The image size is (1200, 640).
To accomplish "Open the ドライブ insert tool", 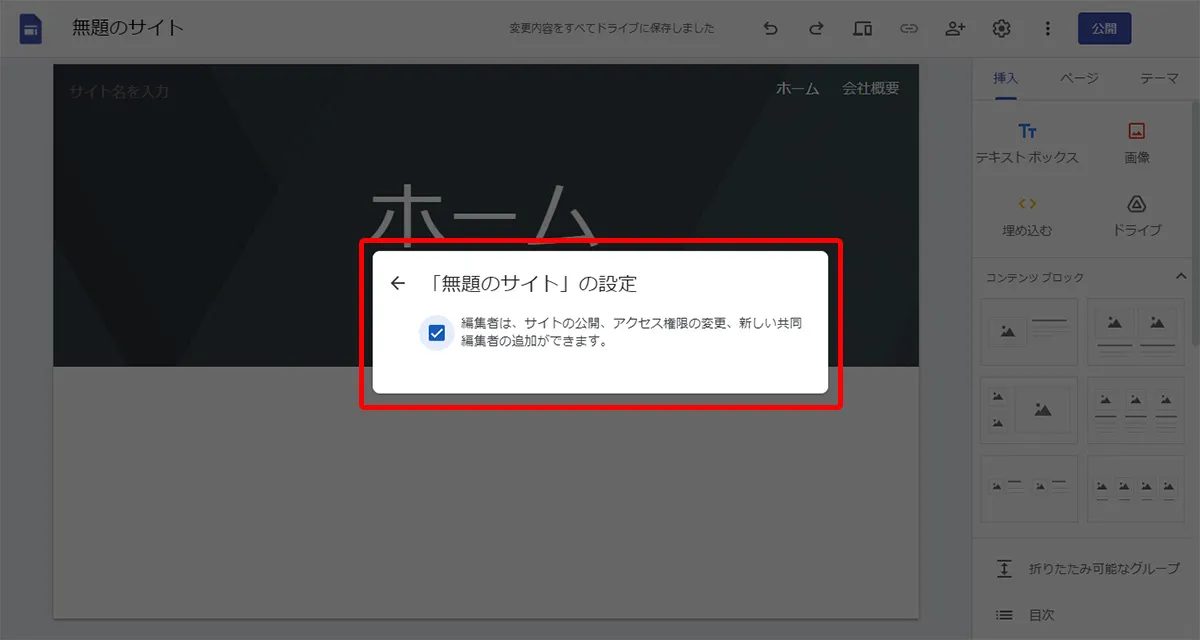I will pyautogui.click(x=1136, y=215).
